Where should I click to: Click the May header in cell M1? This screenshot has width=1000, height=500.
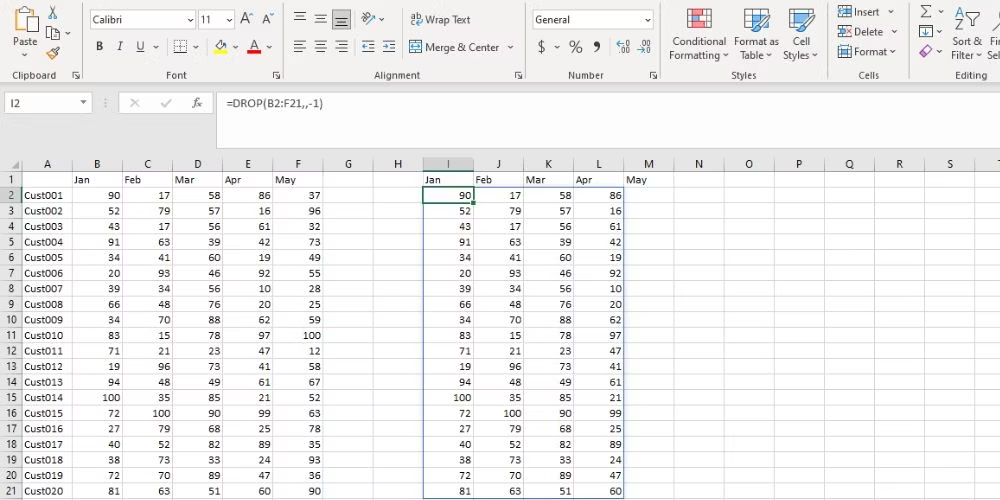click(649, 180)
